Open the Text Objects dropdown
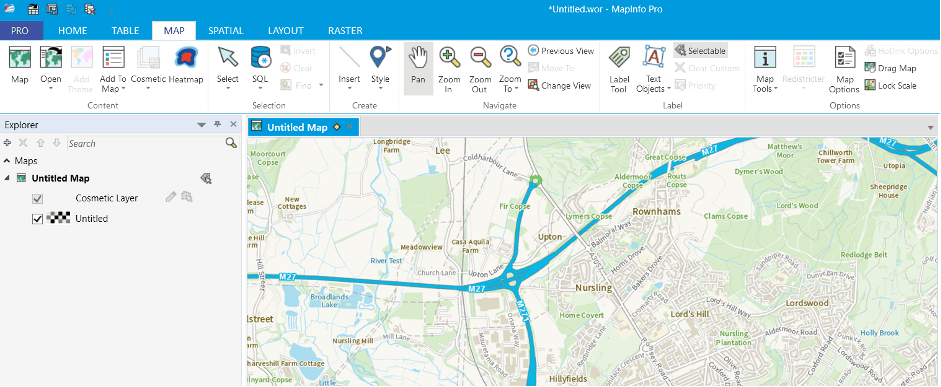 669,89
